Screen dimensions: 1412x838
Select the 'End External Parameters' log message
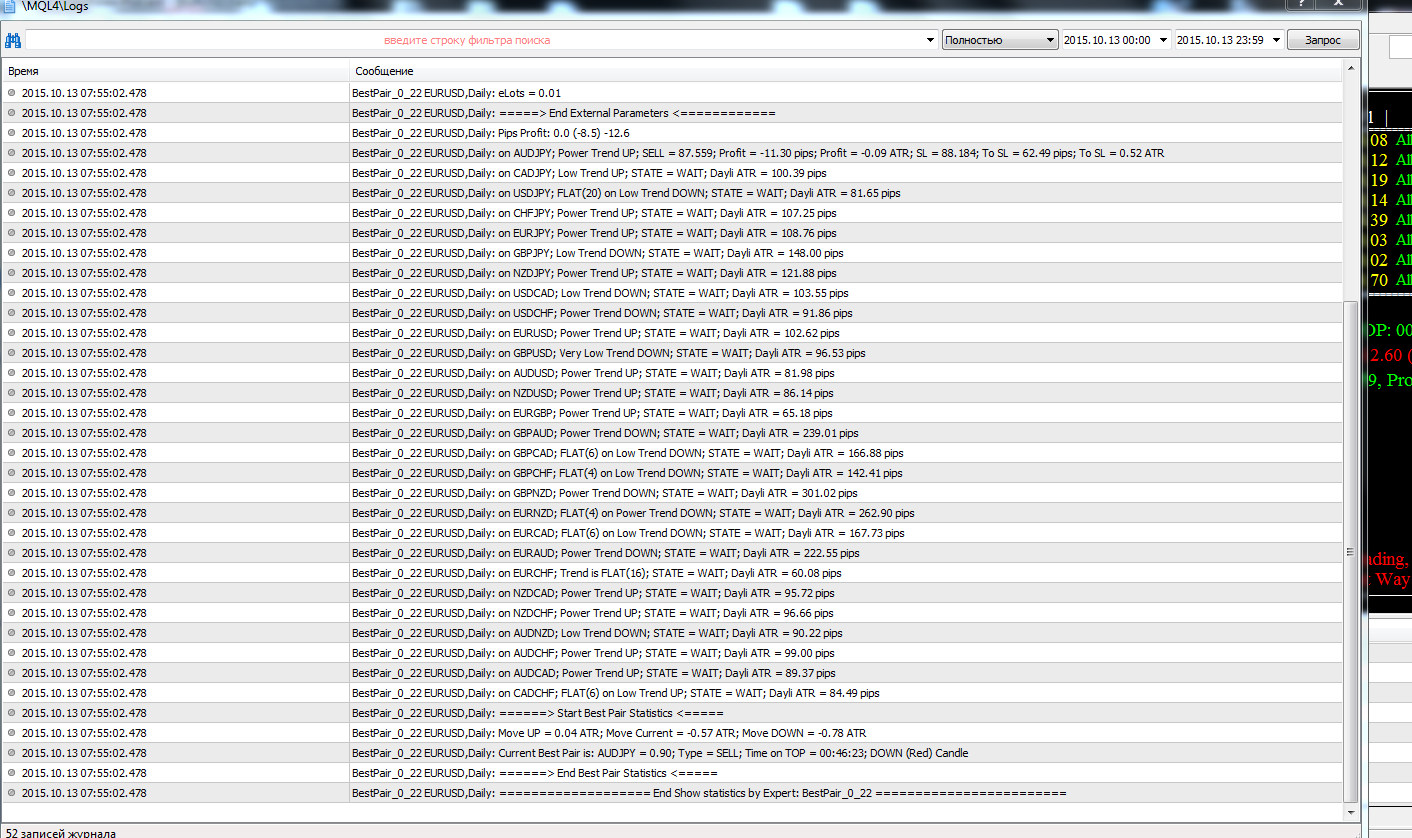click(672, 113)
